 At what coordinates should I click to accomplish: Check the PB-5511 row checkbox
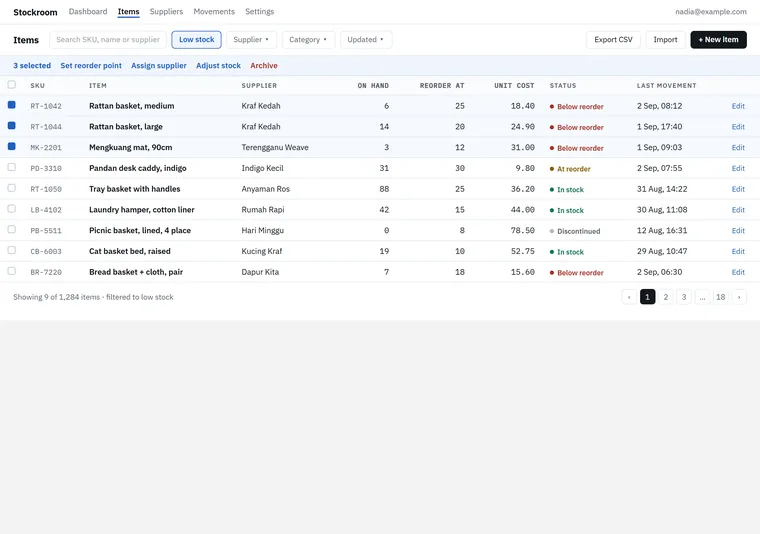tap(12, 230)
